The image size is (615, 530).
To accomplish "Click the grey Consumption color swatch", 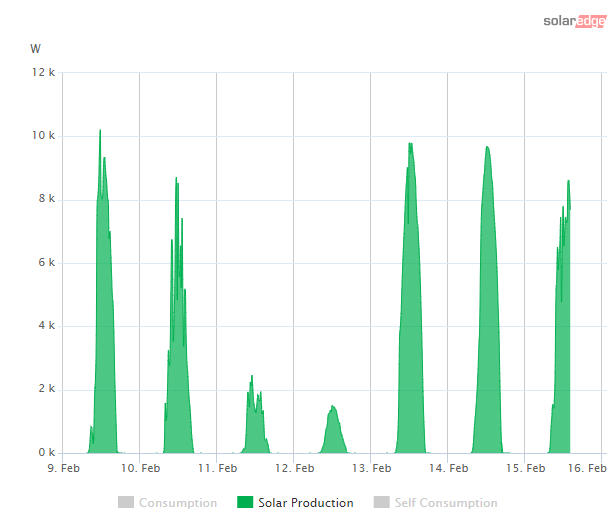I will click(126, 502).
